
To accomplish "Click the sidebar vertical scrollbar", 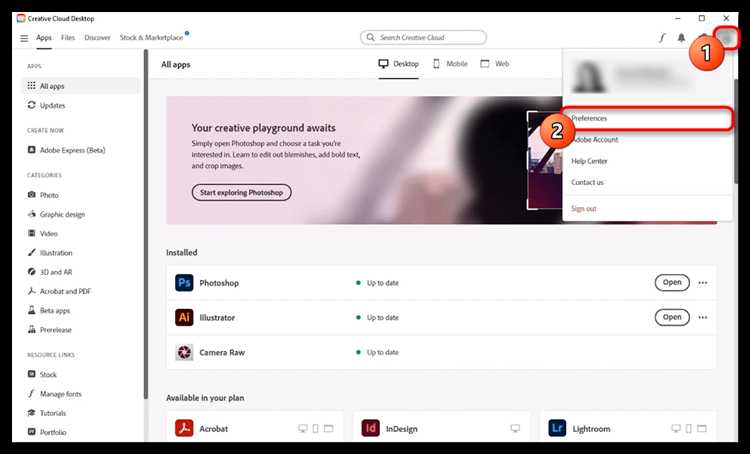I will pyautogui.click(x=146, y=225).
